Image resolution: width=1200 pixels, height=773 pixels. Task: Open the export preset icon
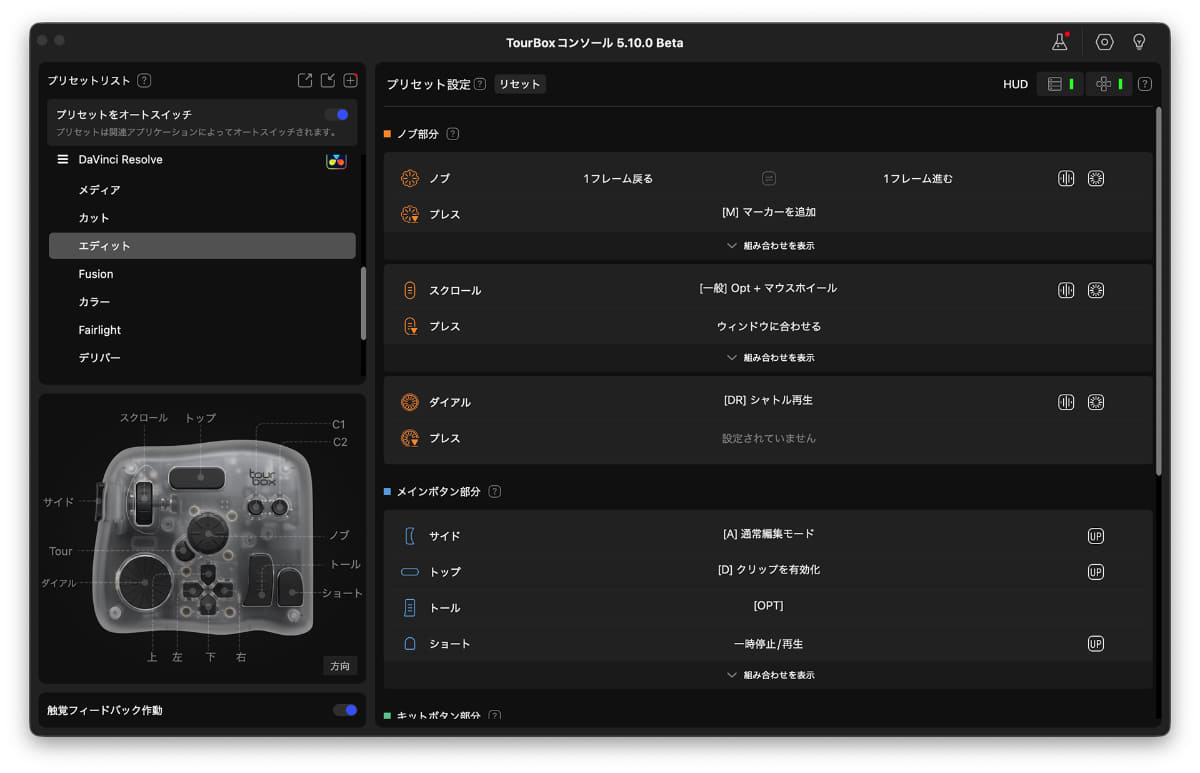304,80
